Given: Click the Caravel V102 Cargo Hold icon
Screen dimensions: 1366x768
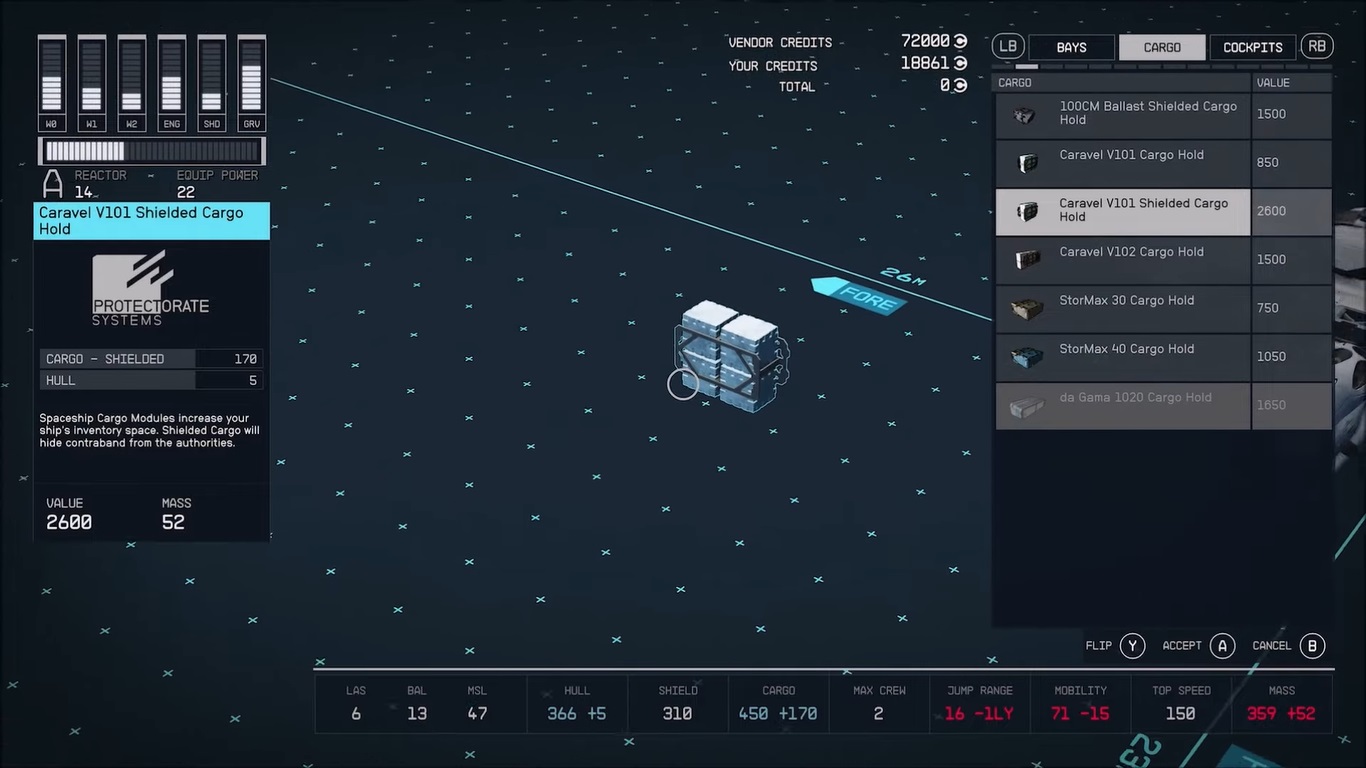Looking at the screenshot, I should click(1027, 260).
